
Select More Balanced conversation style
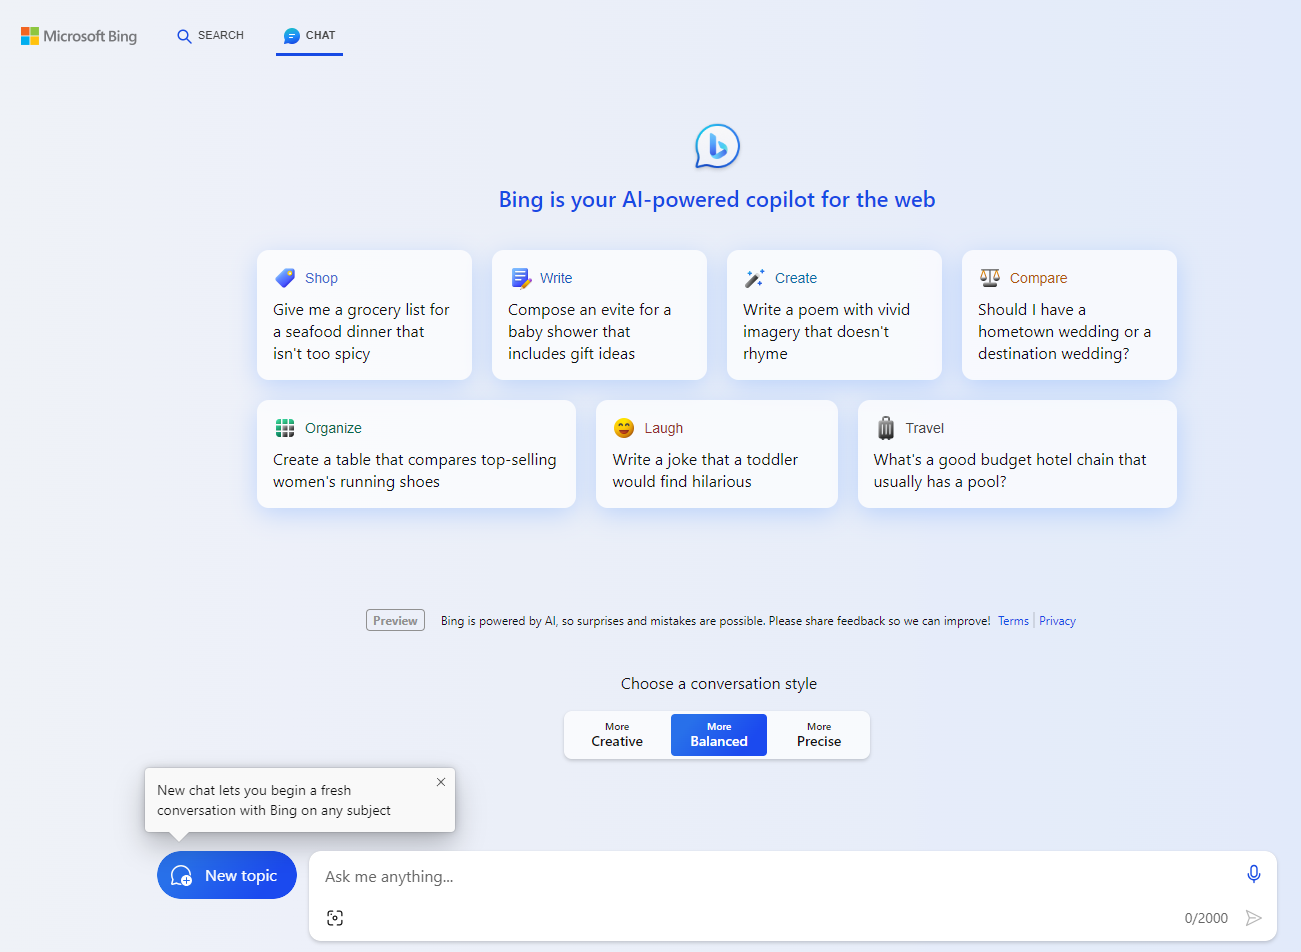point(719,735)
